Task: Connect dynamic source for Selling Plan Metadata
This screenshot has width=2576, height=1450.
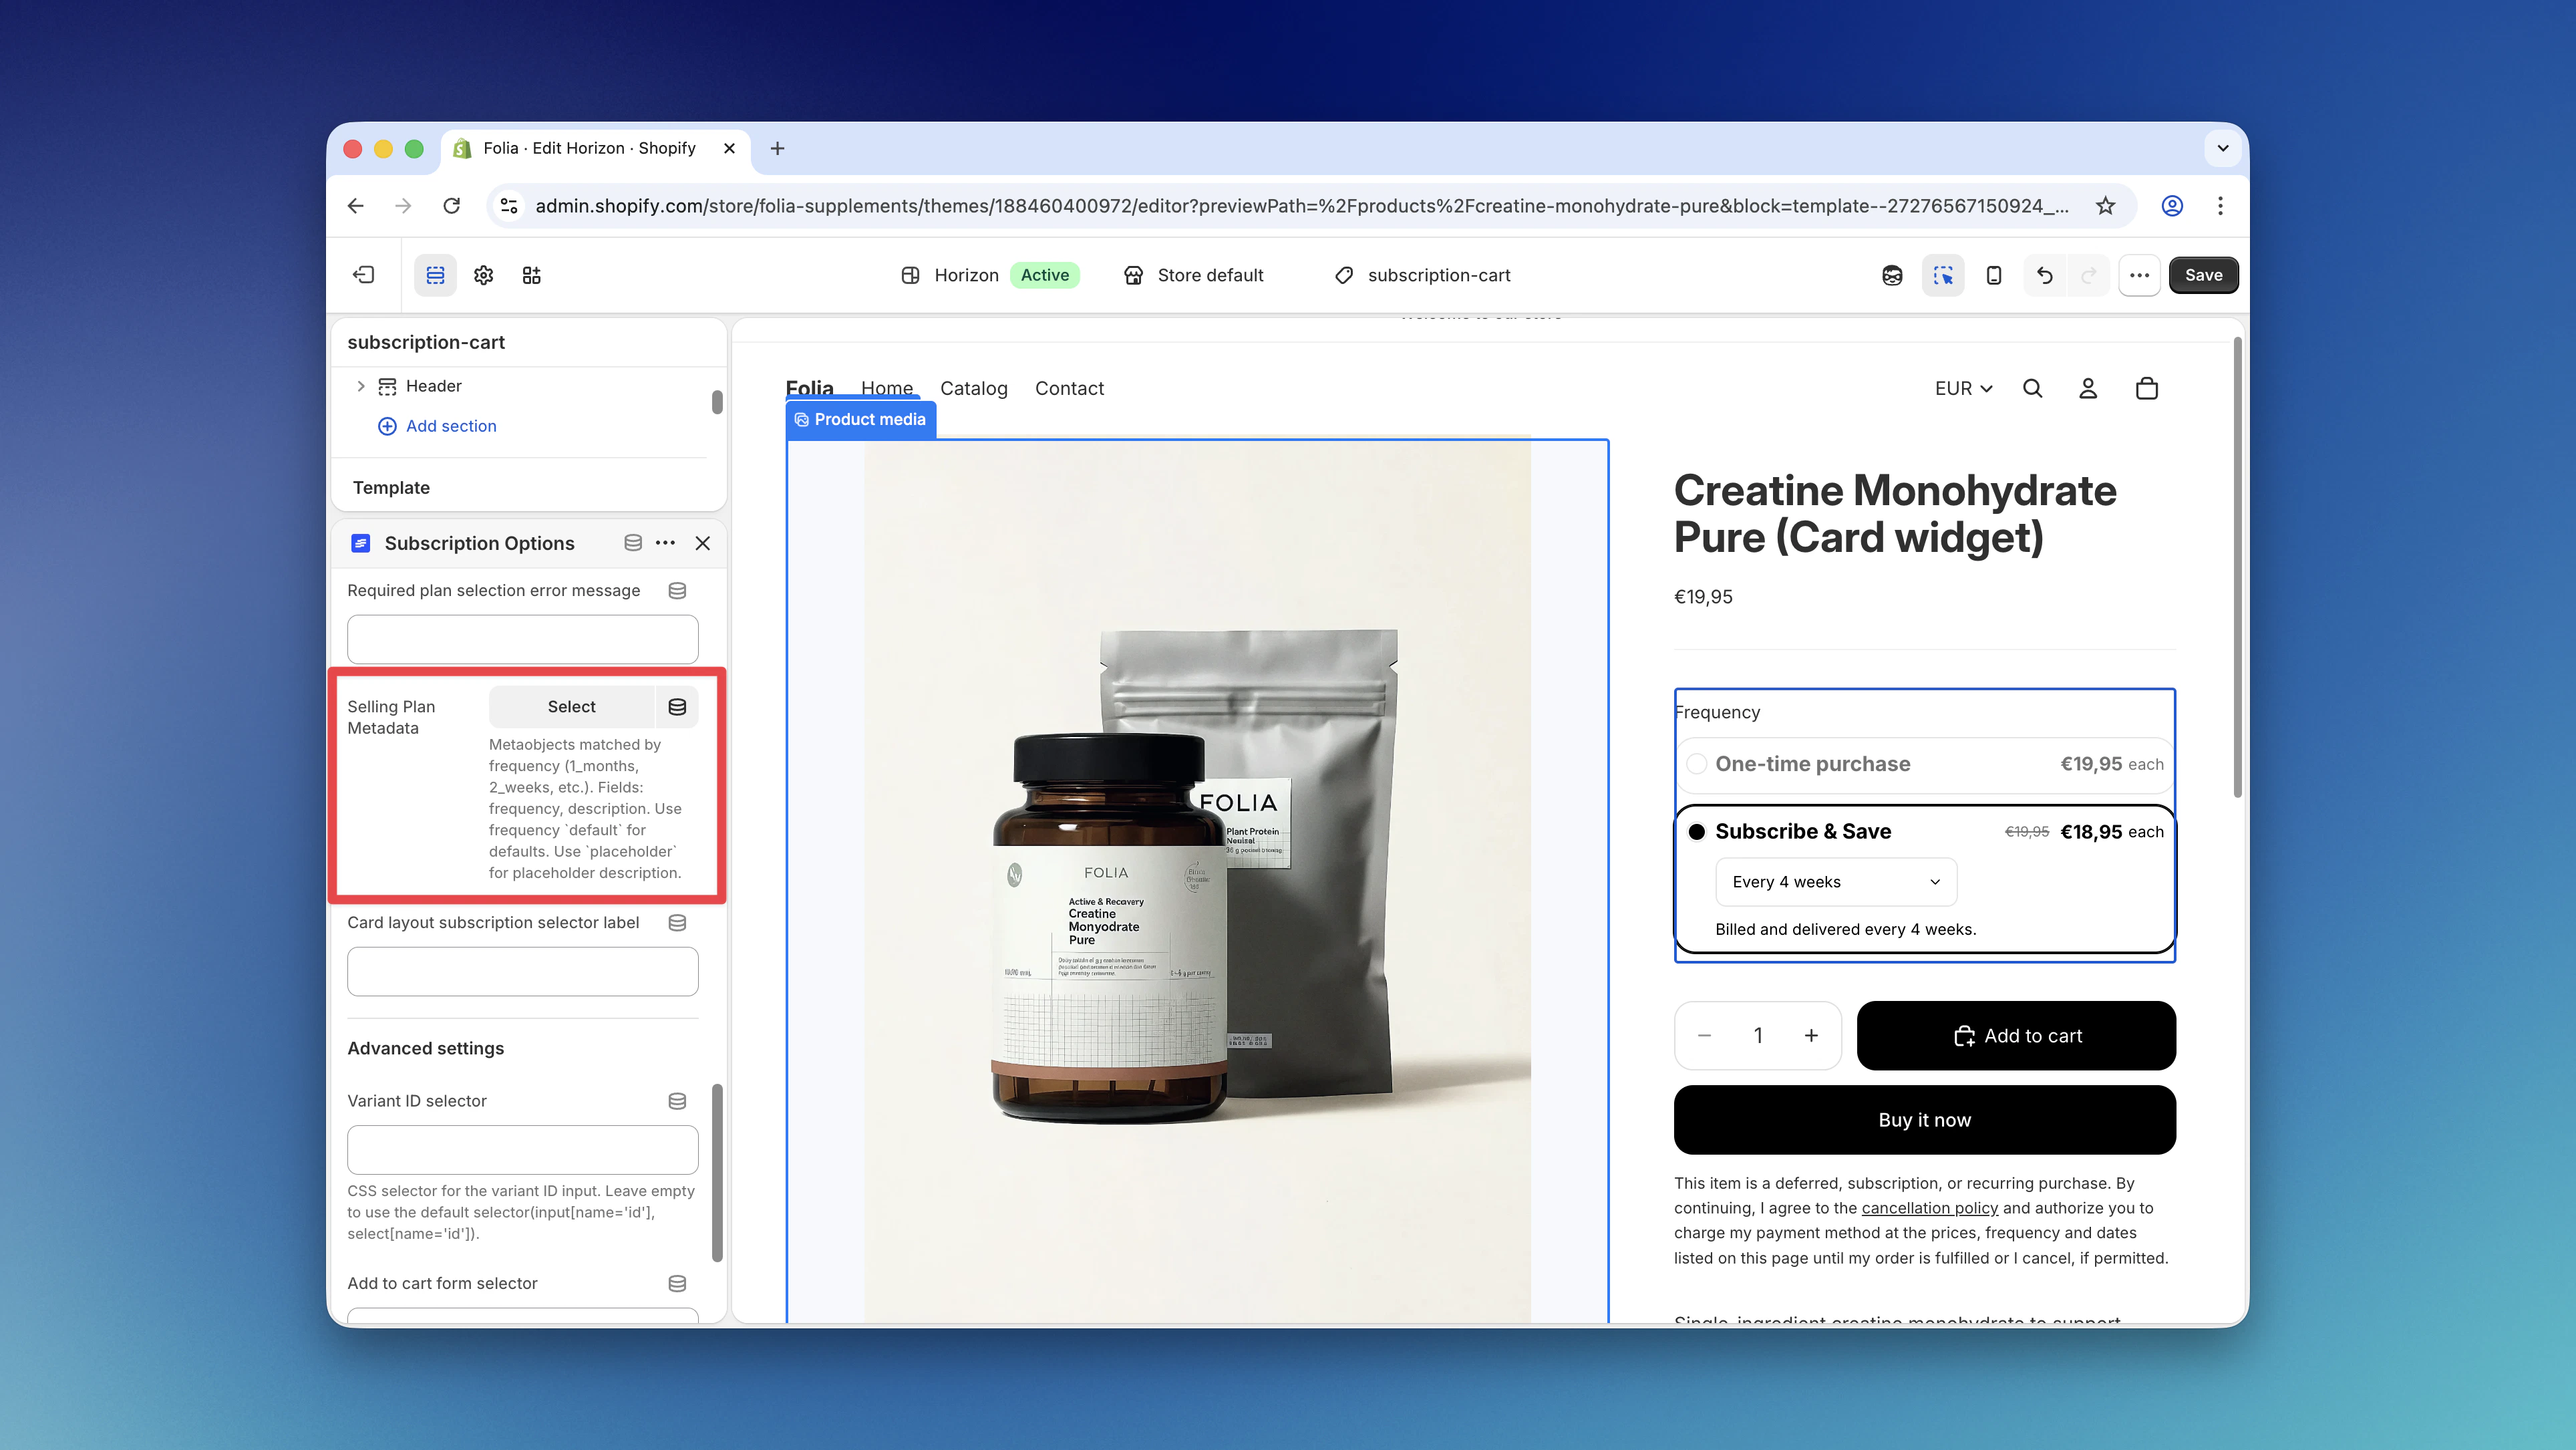Action: point(677,707)
